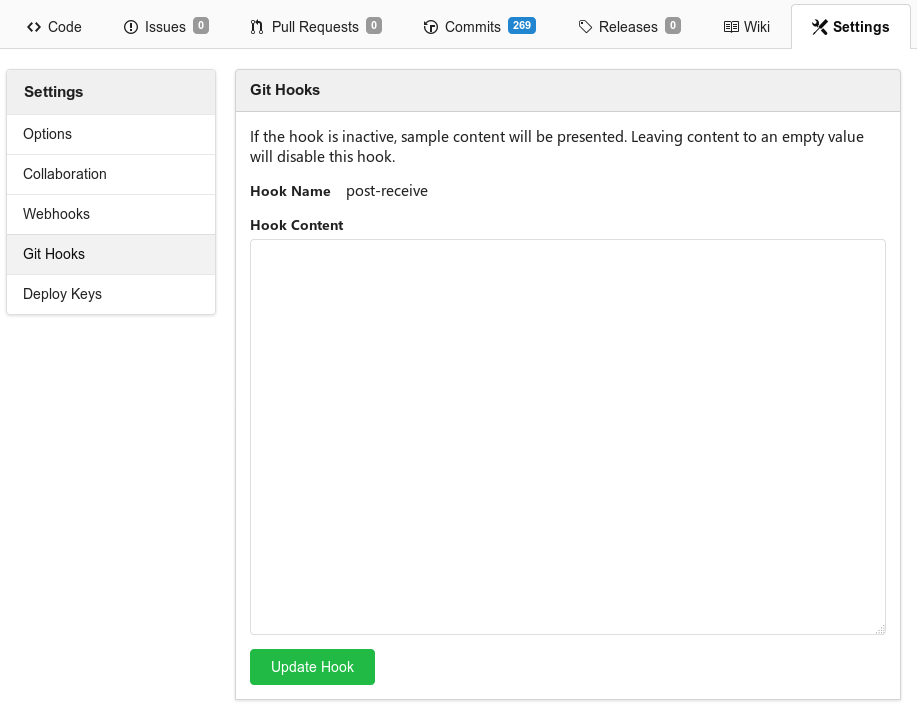This screenshot has width=917, height=720.
Task: Open the Webhooks settings page
Action: coord(56,213)
